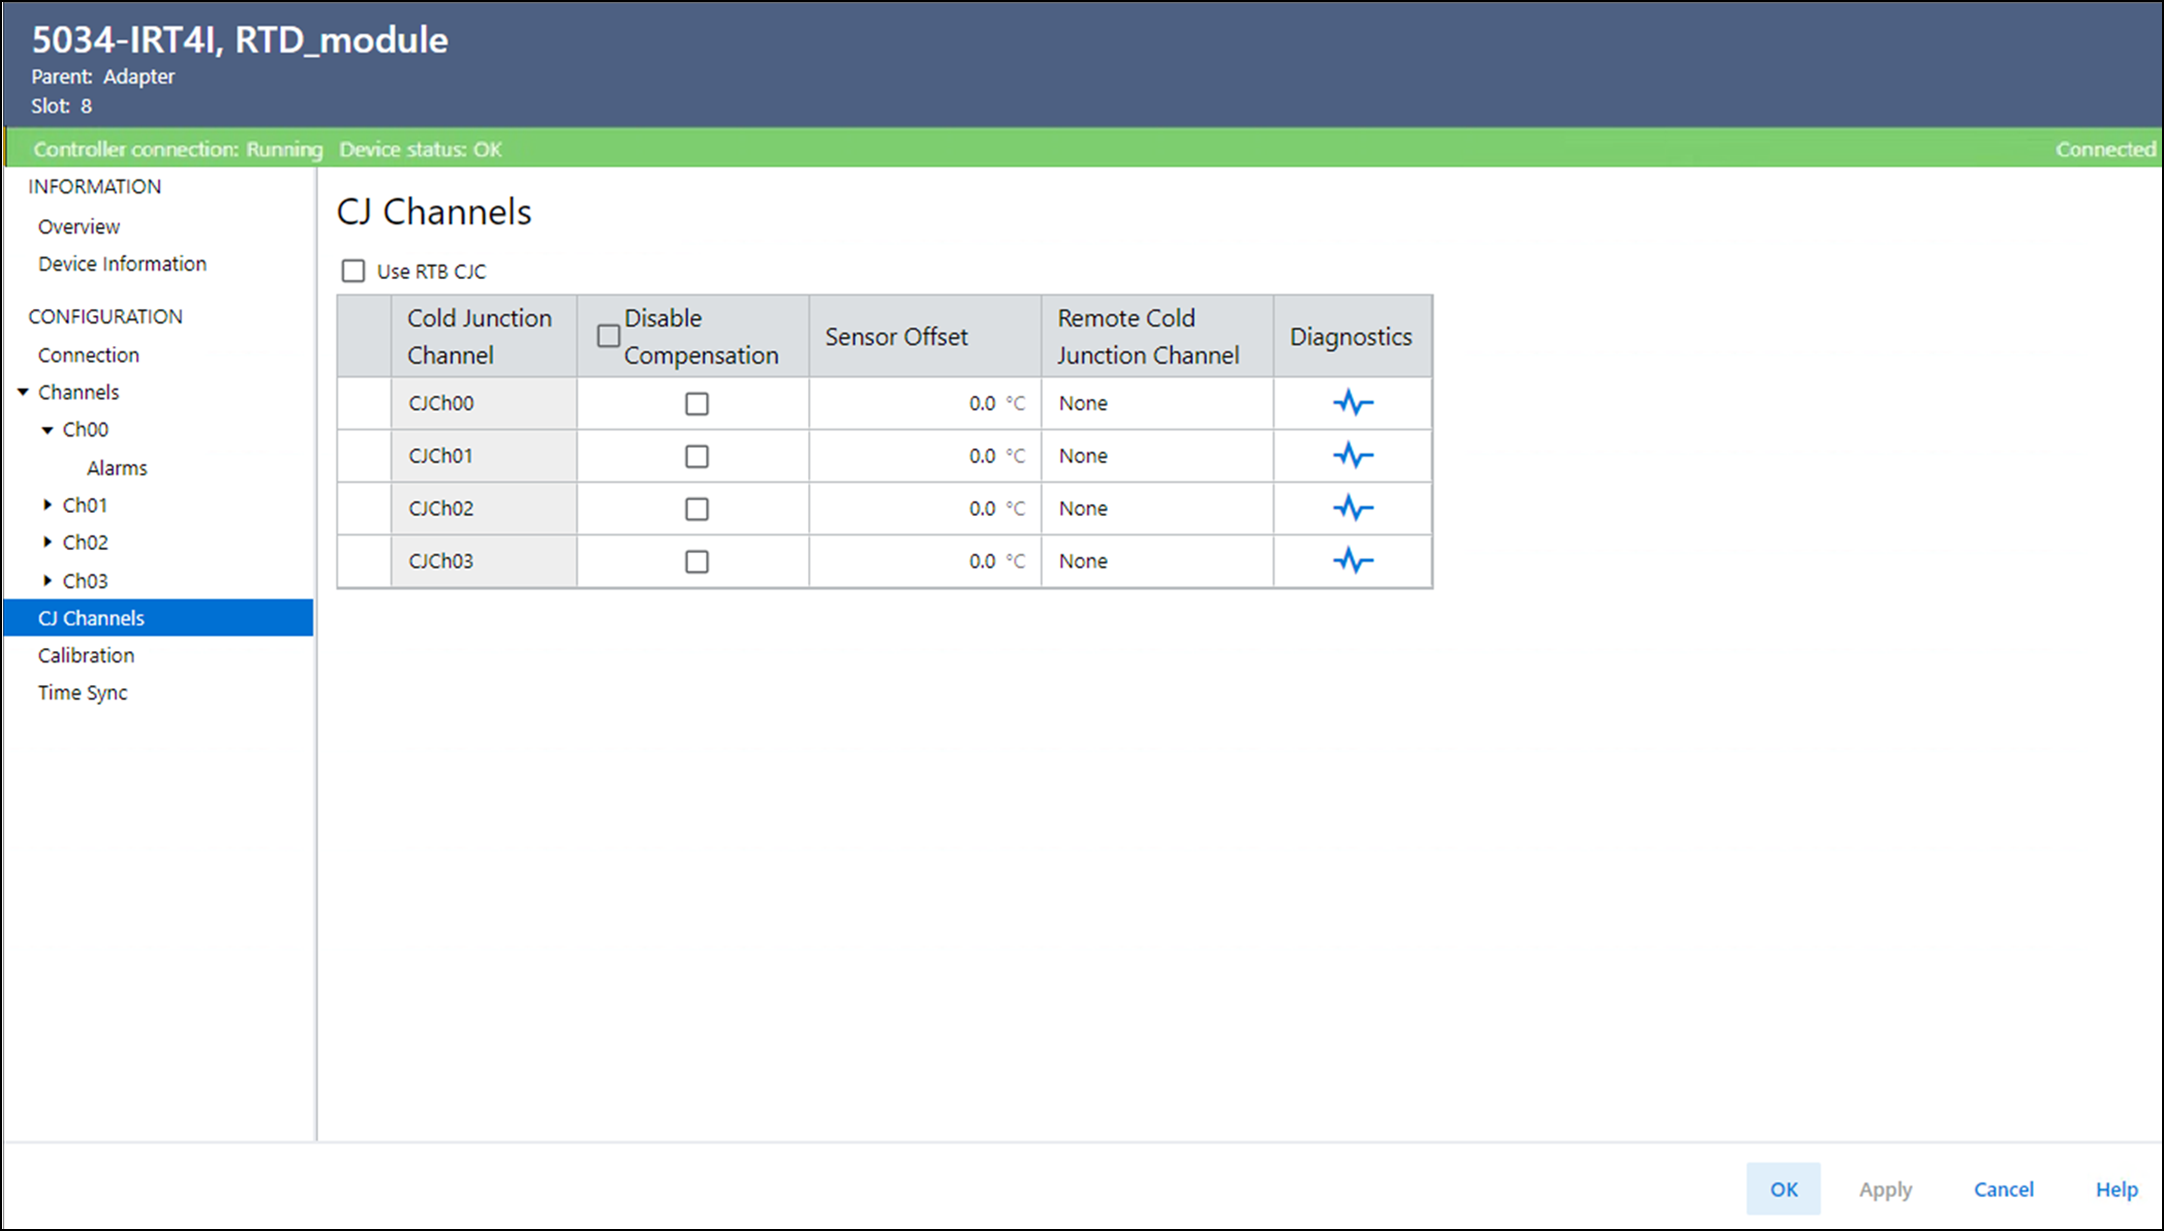
Task: Open the Help link
Action: coord(2116,1189)
